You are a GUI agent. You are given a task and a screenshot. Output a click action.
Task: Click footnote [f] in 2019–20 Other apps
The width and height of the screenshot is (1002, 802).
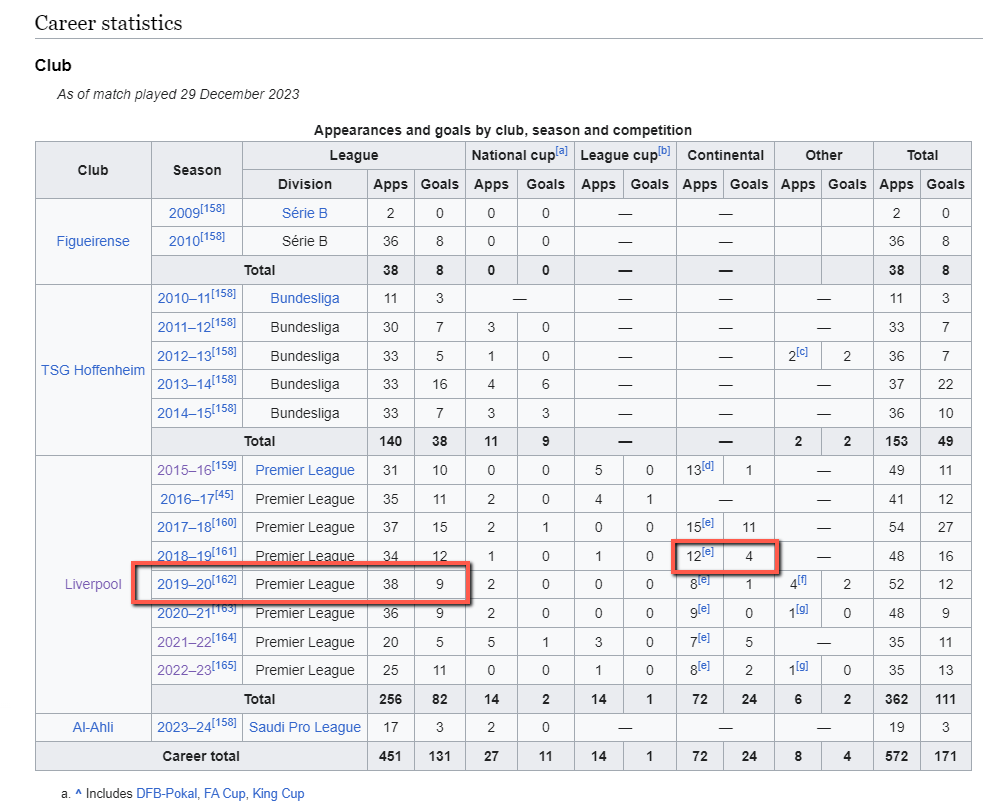tap(801, 580)
